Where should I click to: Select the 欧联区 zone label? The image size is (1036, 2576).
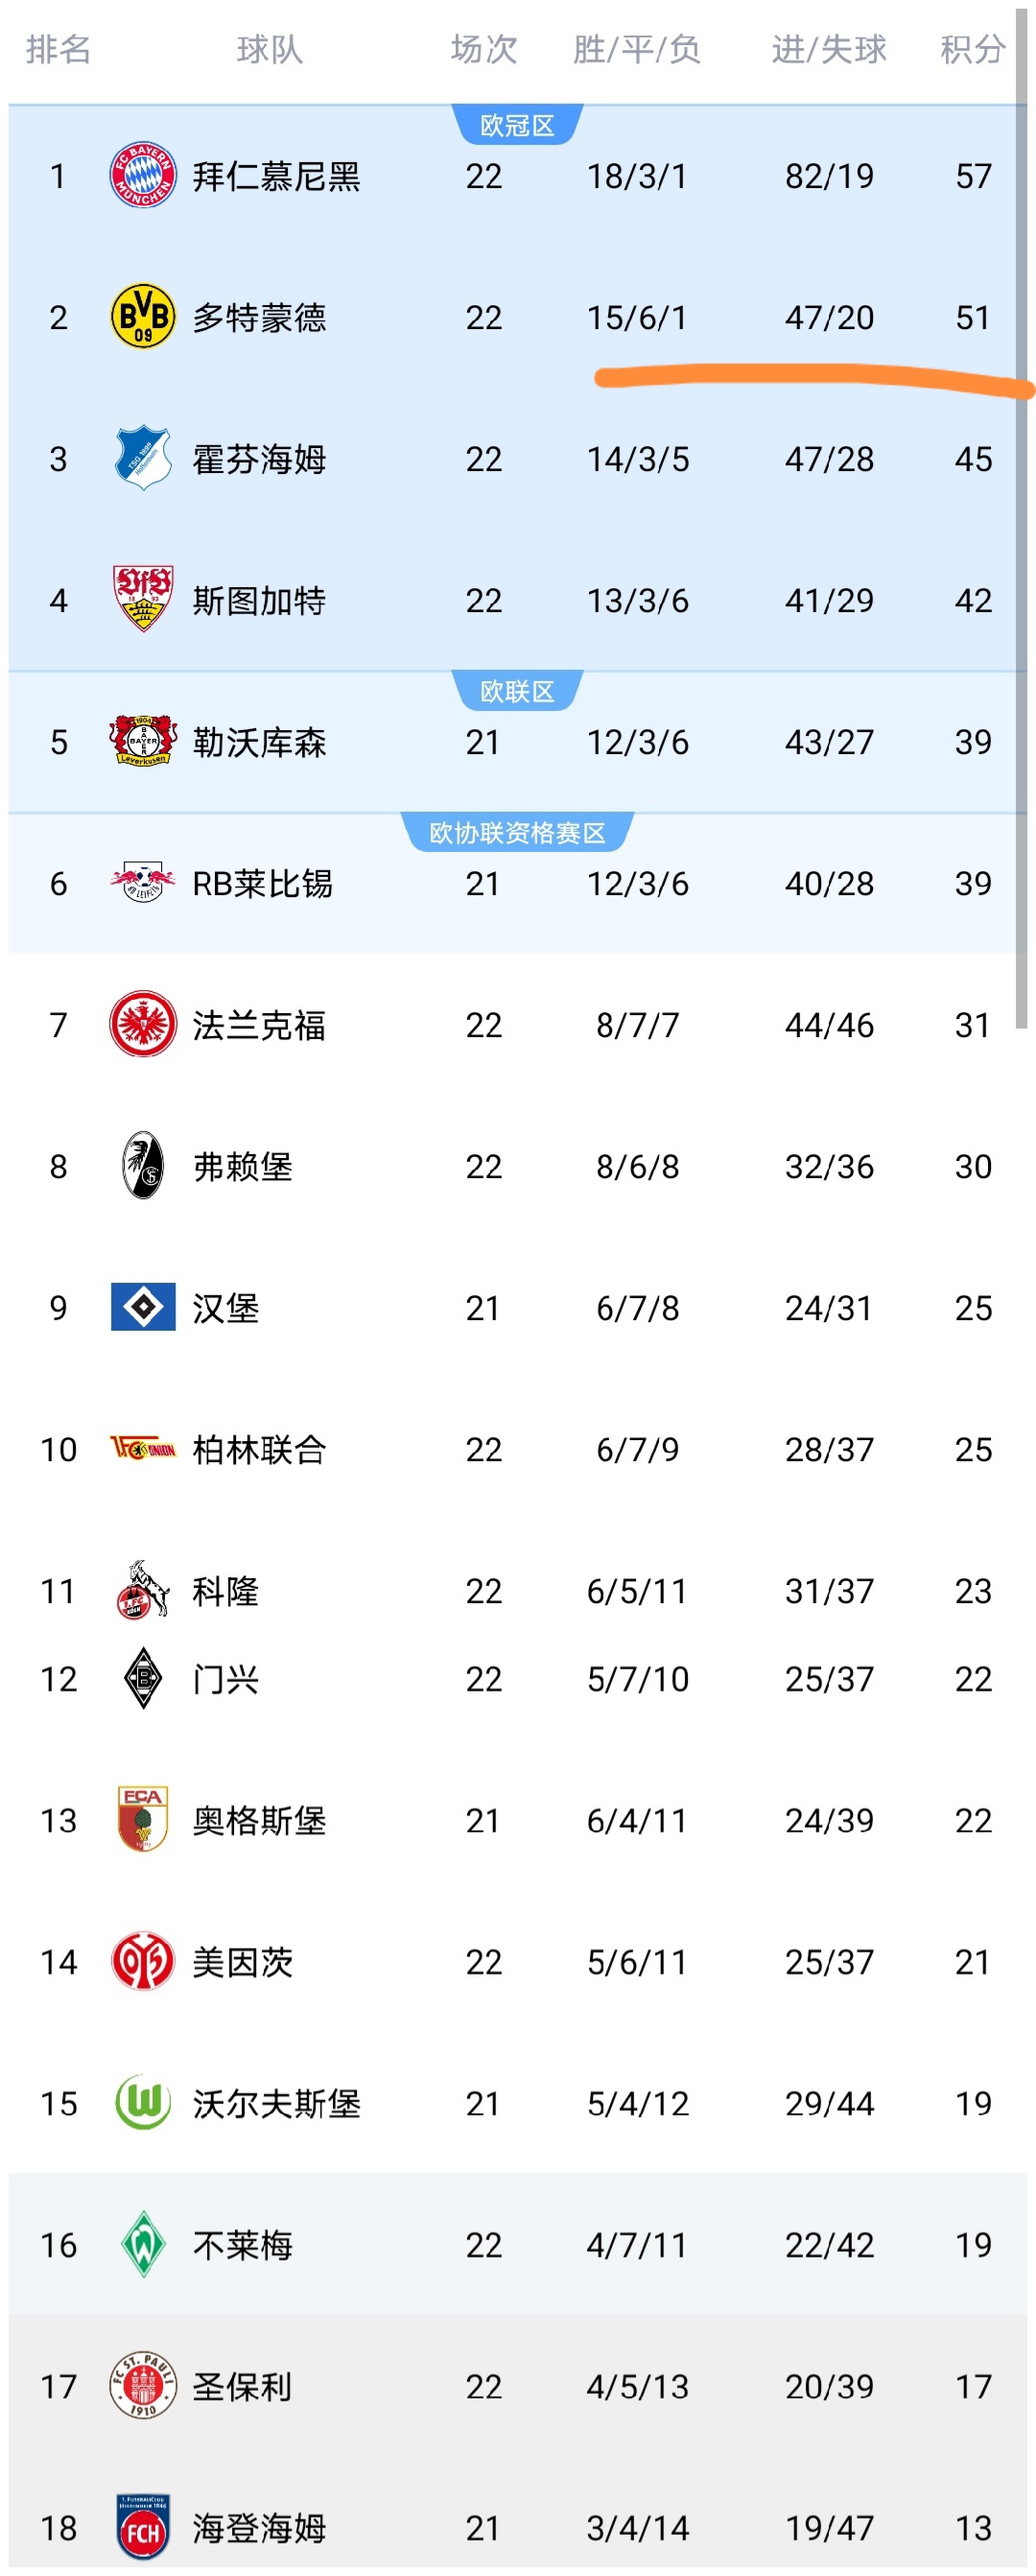tap(517, 692)
